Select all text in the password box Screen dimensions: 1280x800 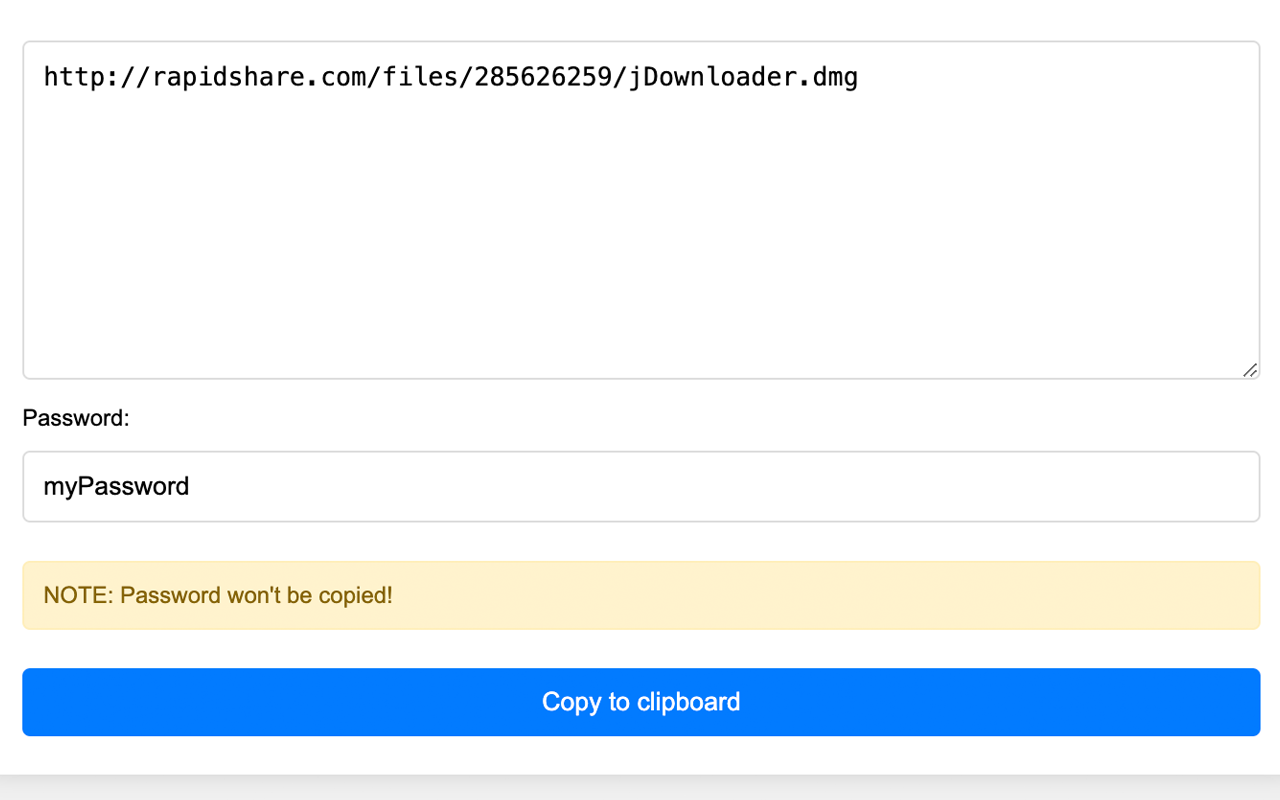(116, 486)
